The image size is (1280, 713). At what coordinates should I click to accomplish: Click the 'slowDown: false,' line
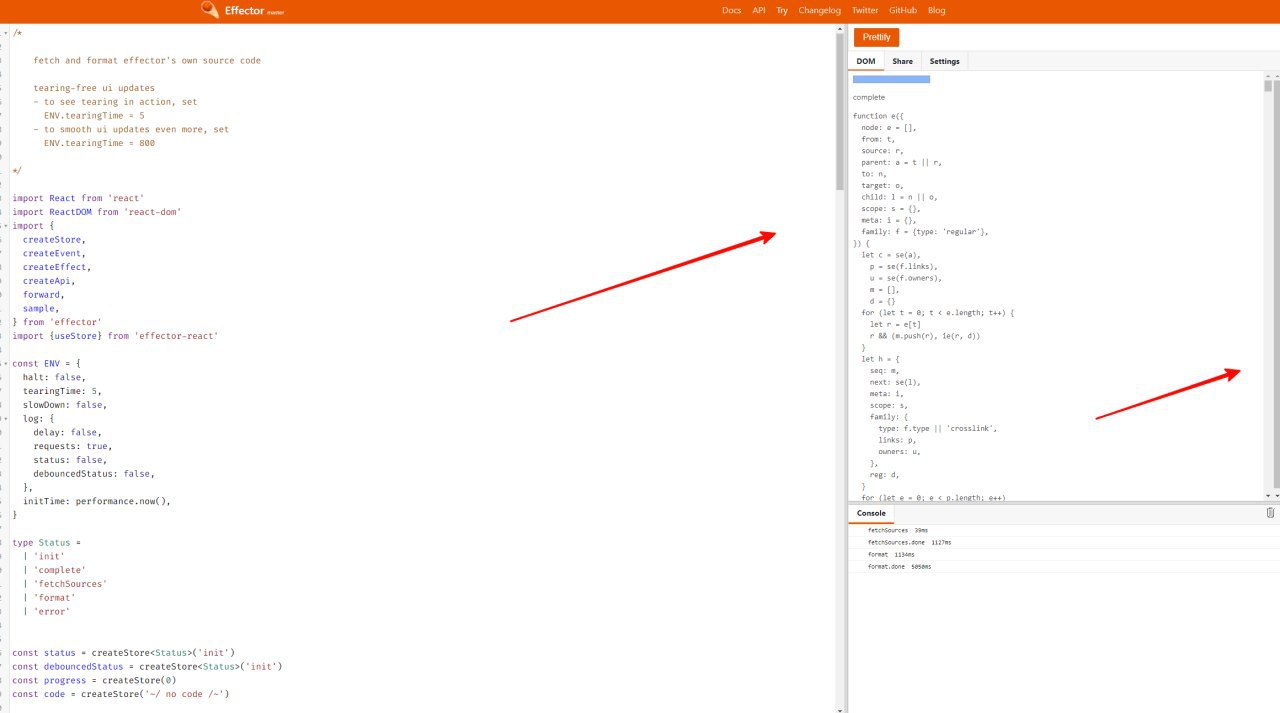point(65,405)
